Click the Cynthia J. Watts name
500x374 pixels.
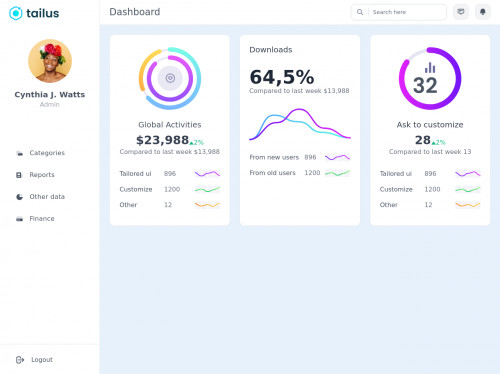(50, 95)
